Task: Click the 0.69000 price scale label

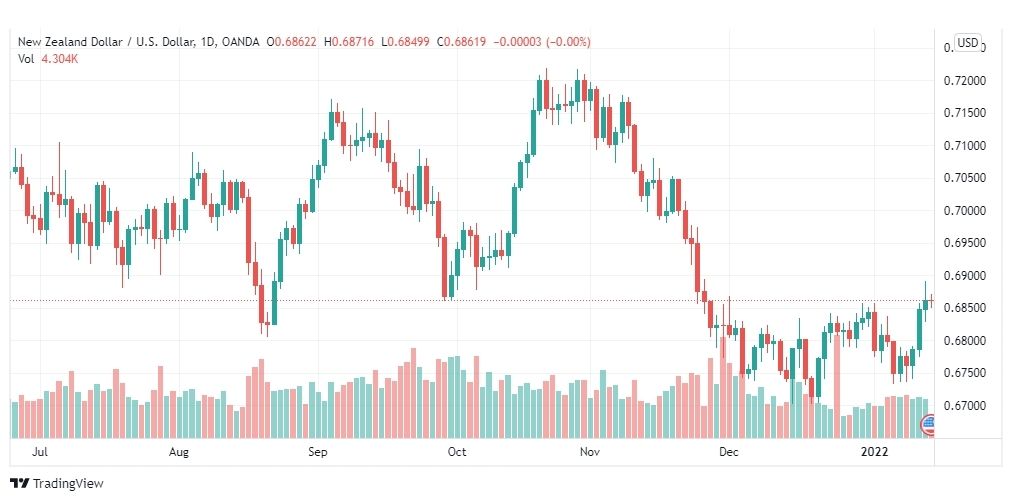Action: pyautogui.click(x=964, y=276)
